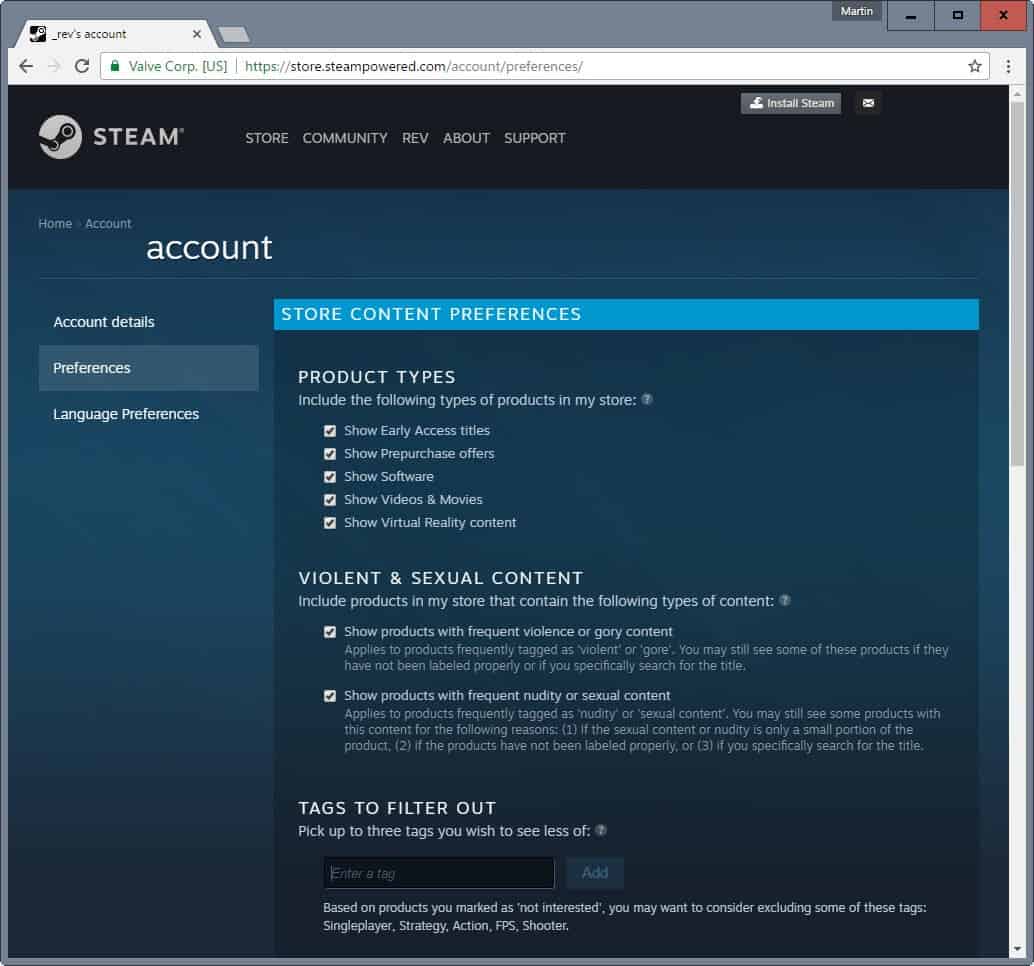This screenshot has height=966, width=1034.
Task: Minimize the browser window
Action: (x=911, y=15)
